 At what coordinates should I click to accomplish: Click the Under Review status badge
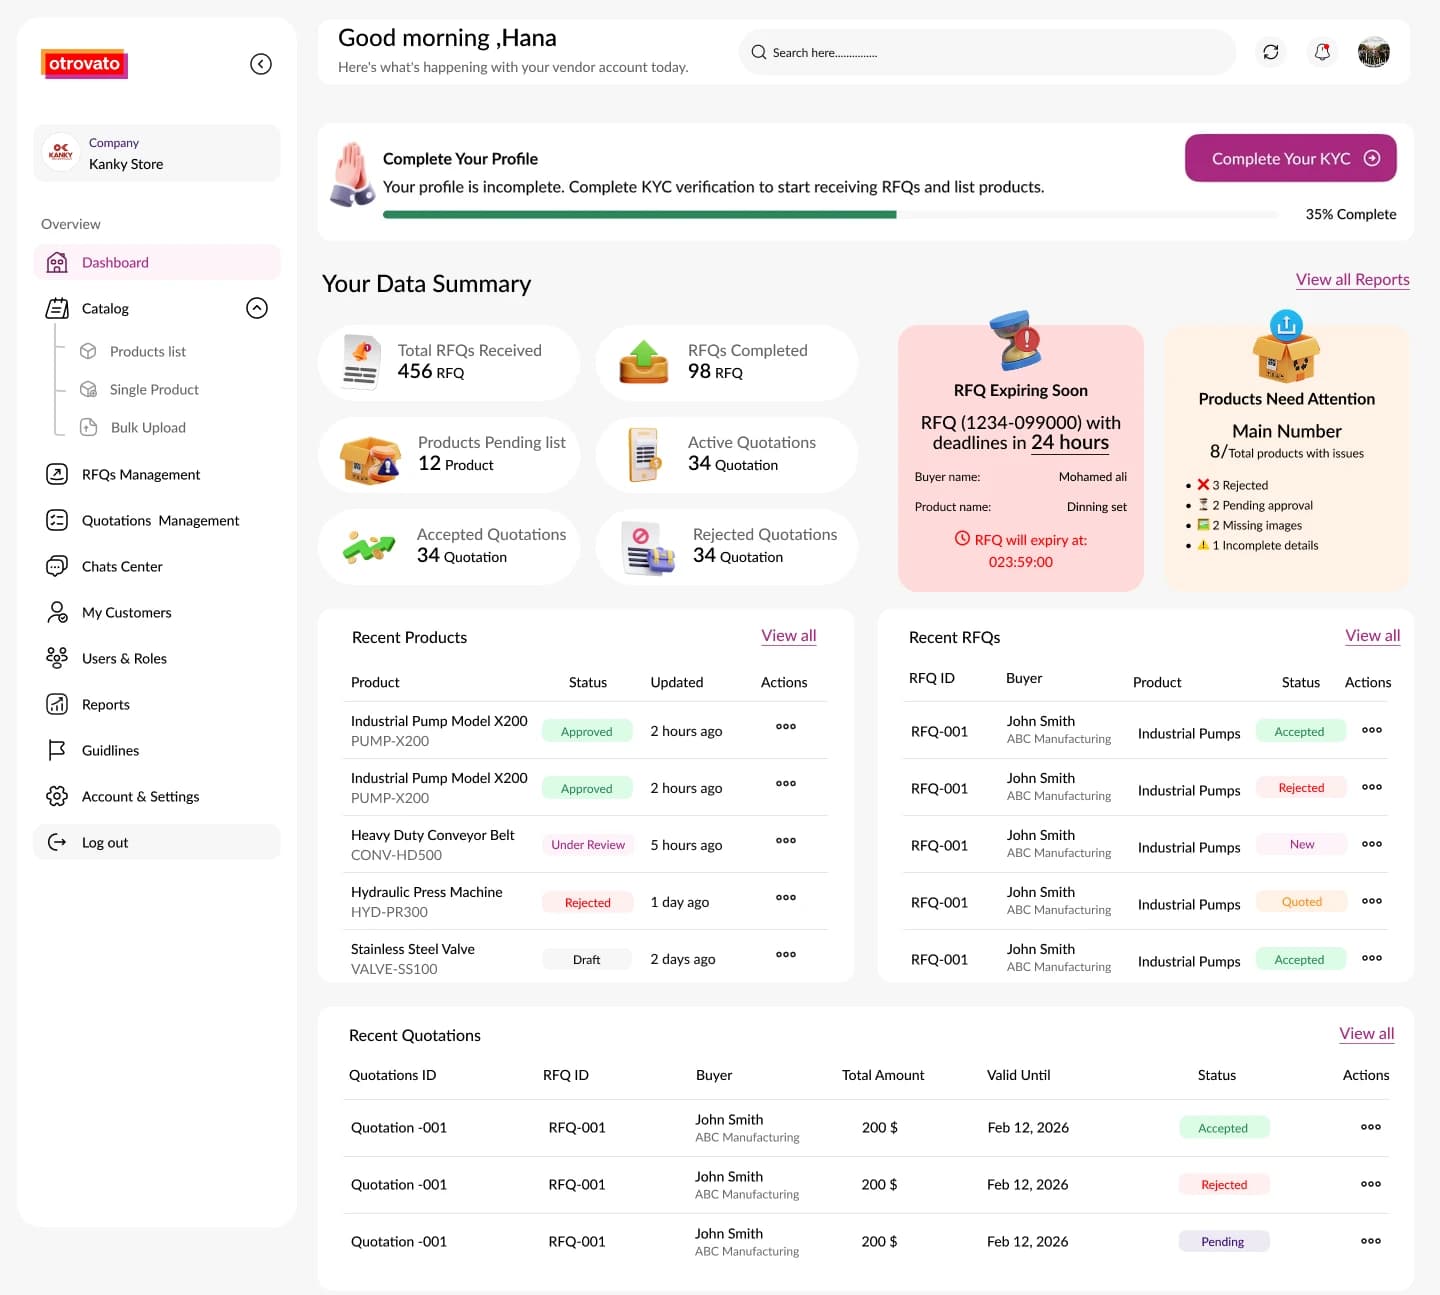pyautogui.click(x=588, y=845)
